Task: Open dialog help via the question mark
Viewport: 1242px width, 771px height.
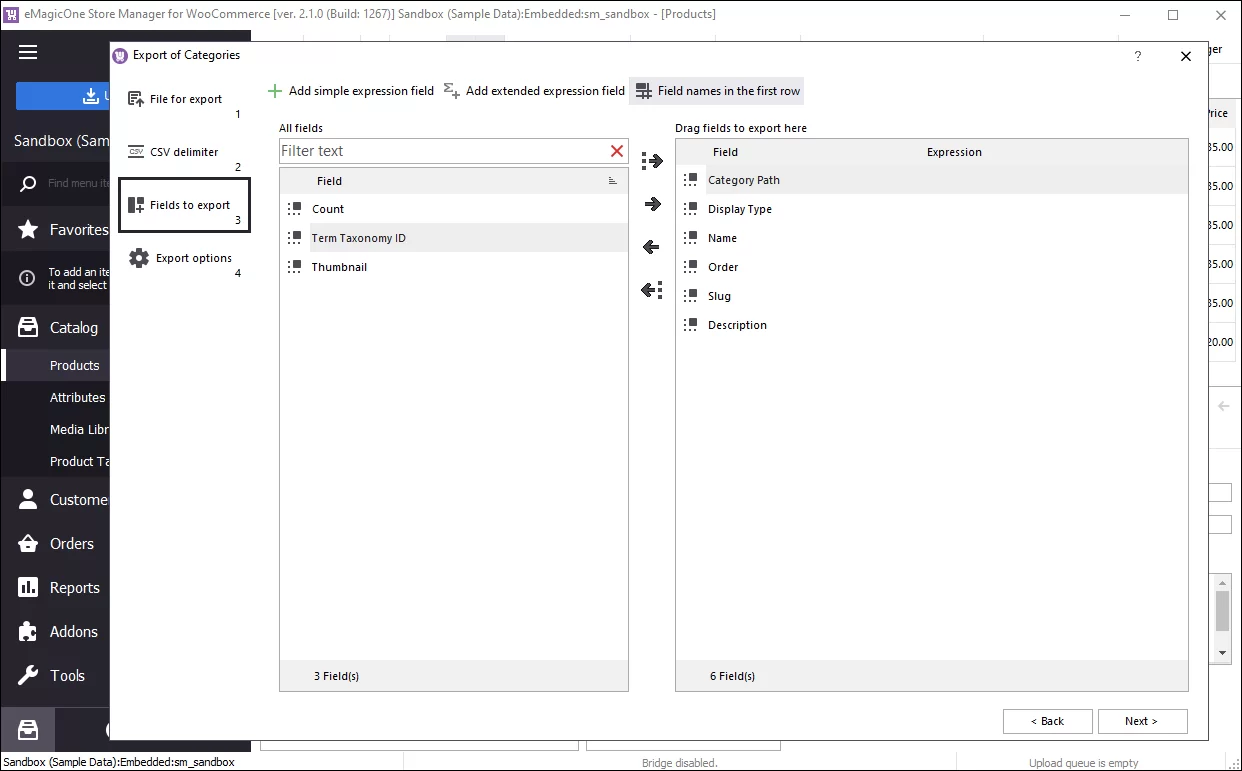Action: (1137, 57)
